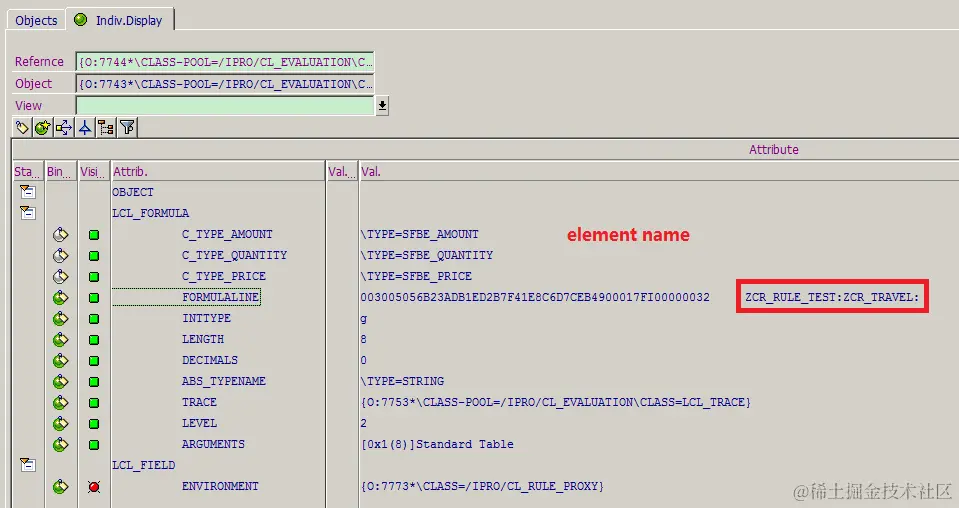Screen dimensions: 959x508
Task: Click green visibility square of C_TYPE_QUANTITY
Action: [94, 256]
